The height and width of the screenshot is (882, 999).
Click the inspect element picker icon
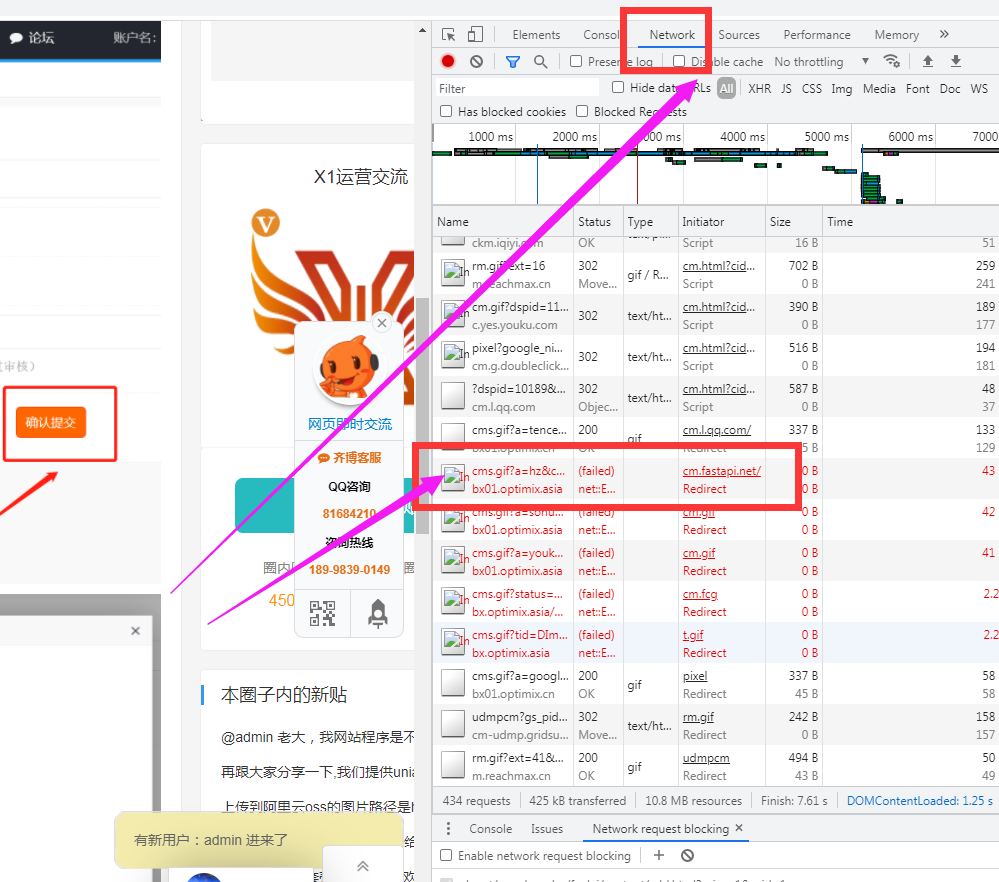449,35
